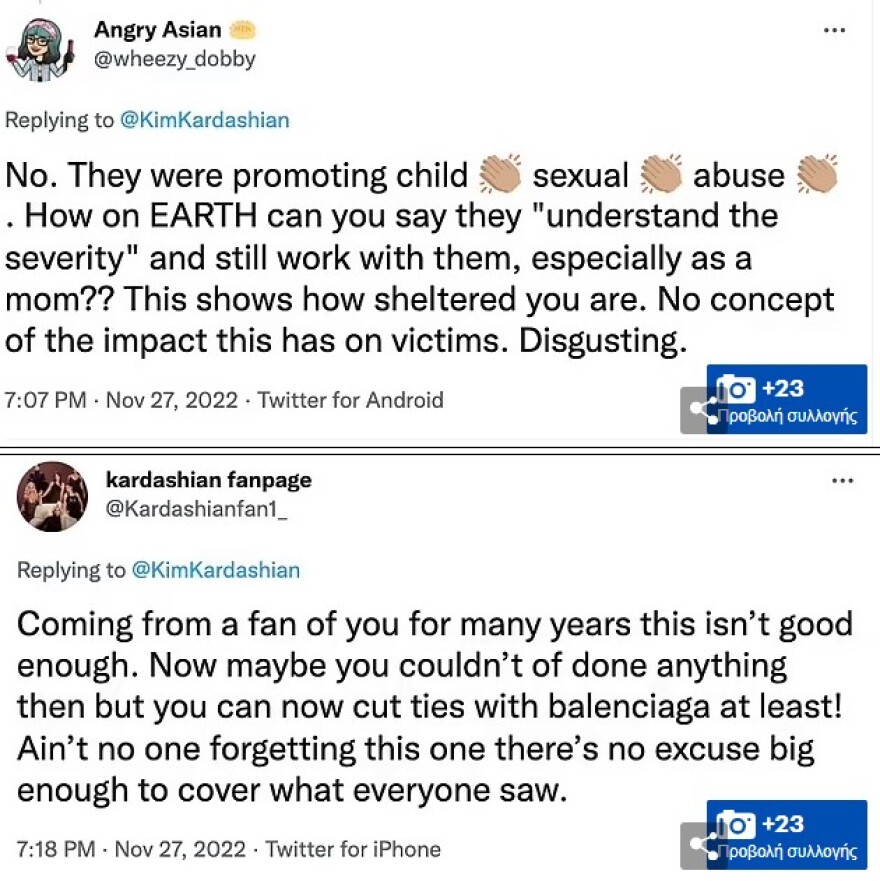Visit the @wheezy_dobby handle

[174, 59]
